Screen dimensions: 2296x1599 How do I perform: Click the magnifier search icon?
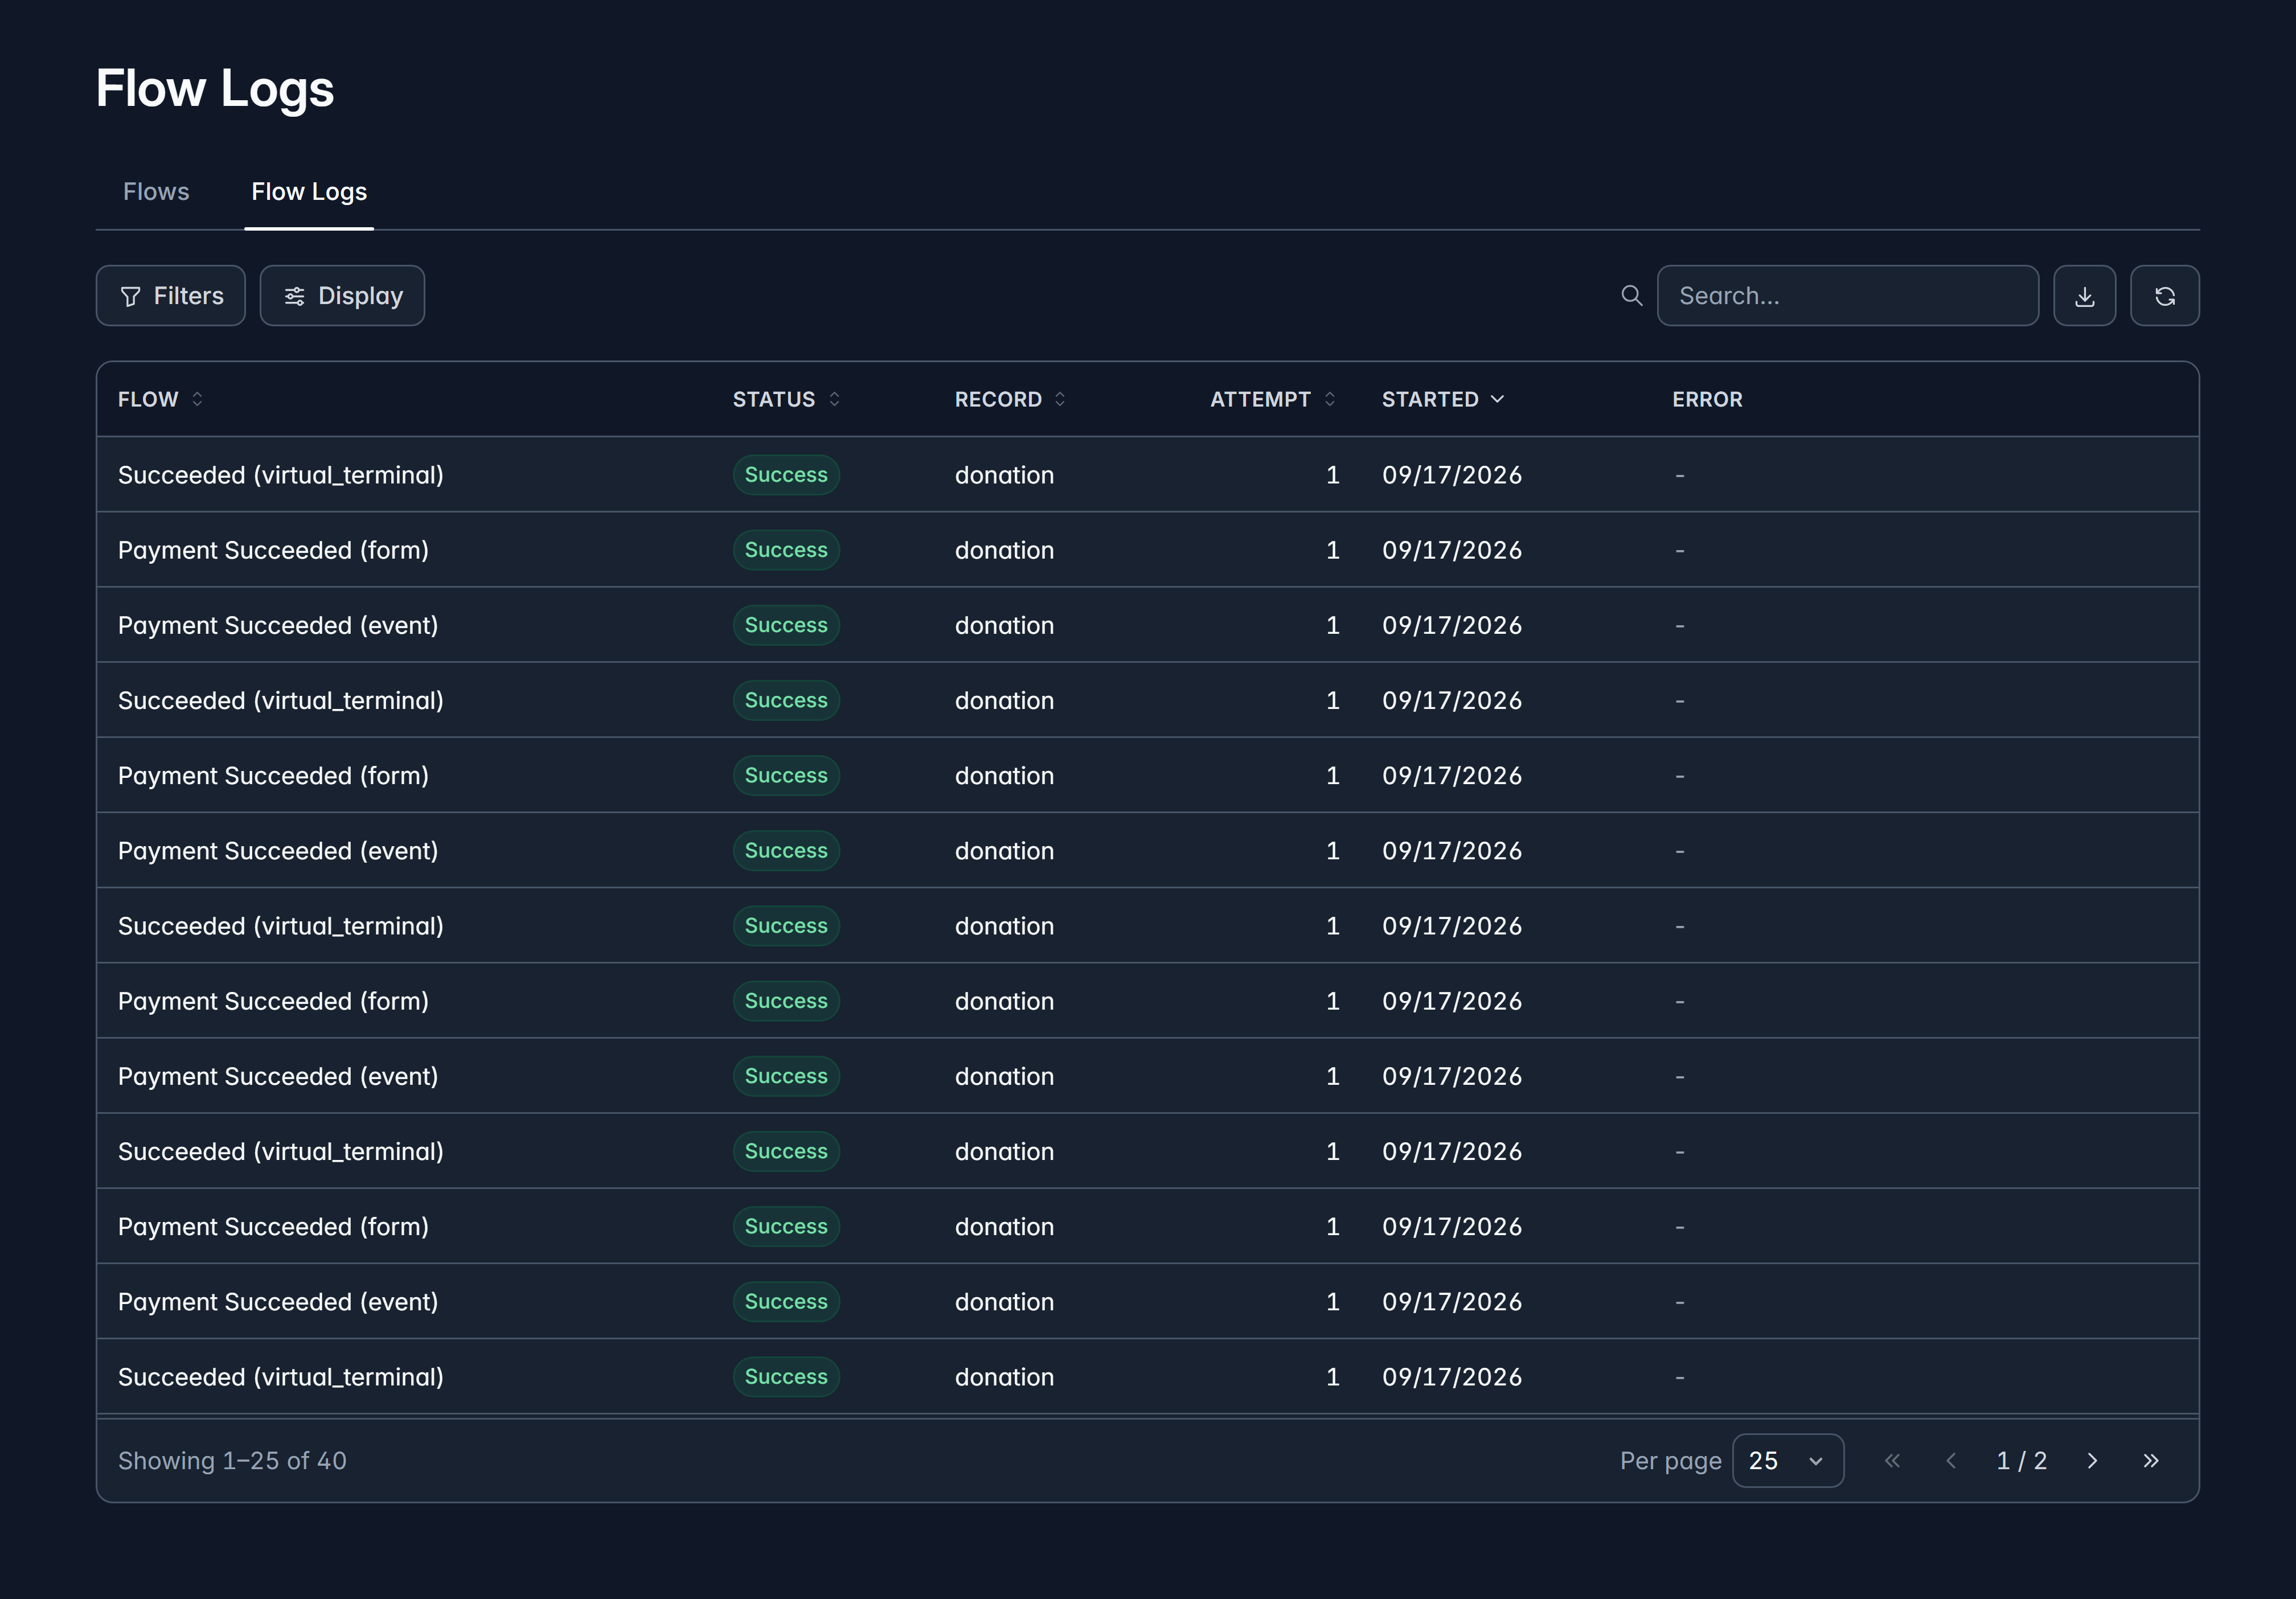coord(1631,296)
